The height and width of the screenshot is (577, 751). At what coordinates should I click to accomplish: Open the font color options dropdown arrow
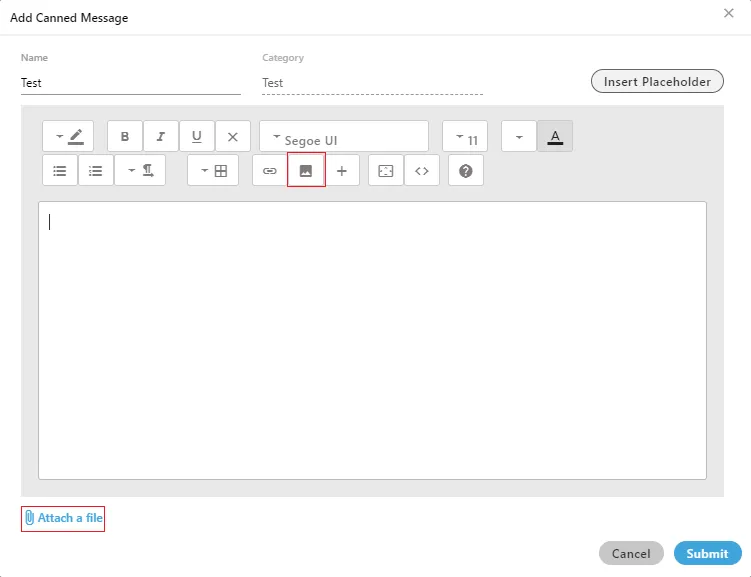(x=519, y=136)
